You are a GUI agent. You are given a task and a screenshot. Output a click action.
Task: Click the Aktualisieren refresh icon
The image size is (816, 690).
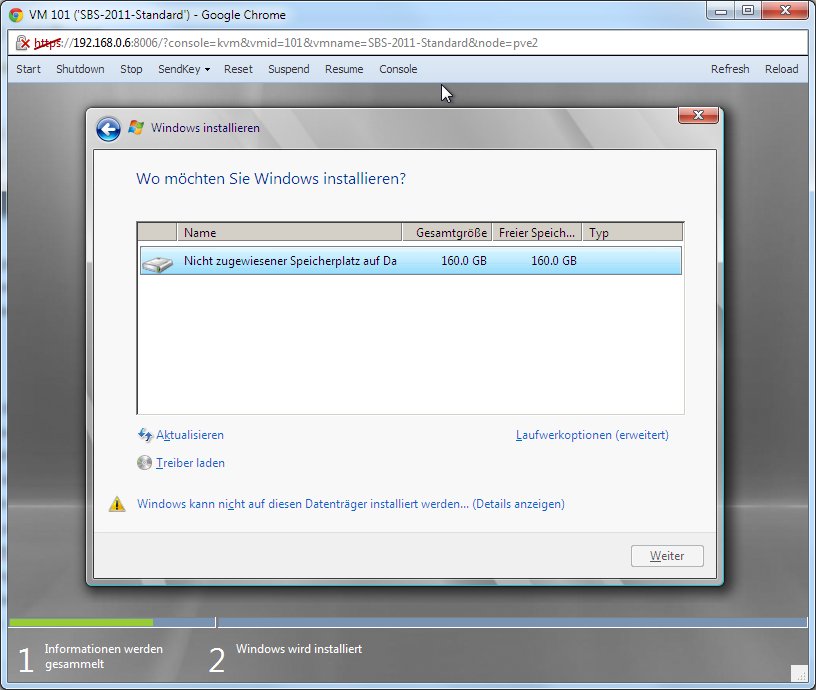pos(145,435)
